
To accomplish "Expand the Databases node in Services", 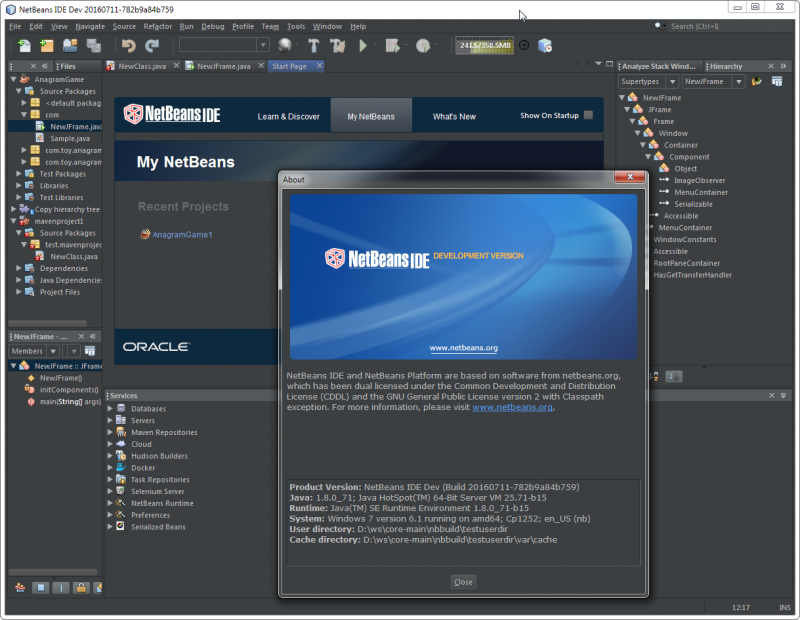I will pyautogui.click(x=111, y=409).
